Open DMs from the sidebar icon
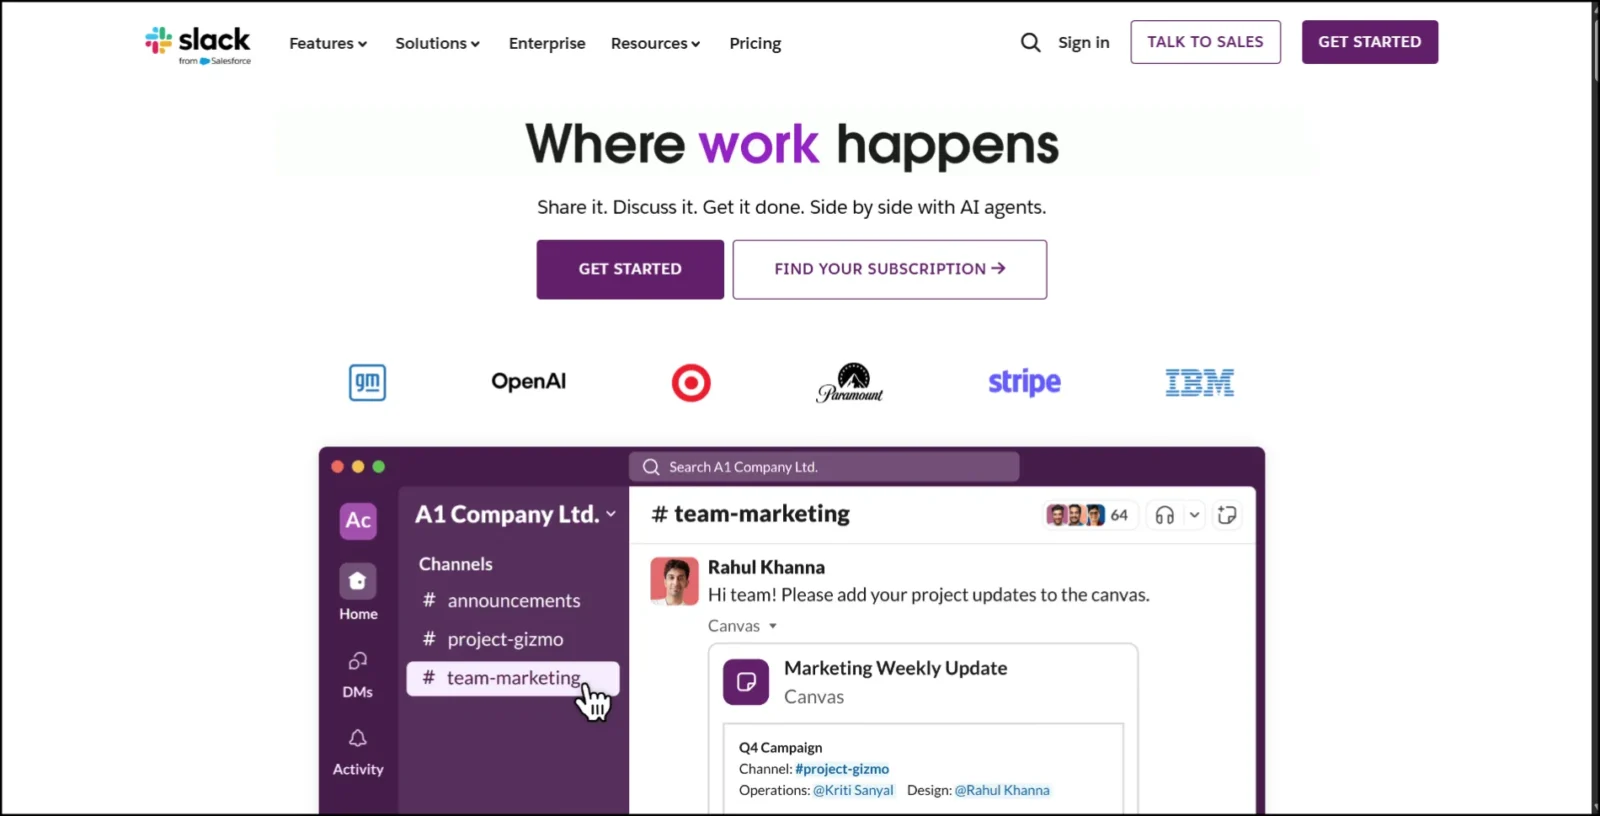This screenshot has height=816, width=1600. pos(357,661)
